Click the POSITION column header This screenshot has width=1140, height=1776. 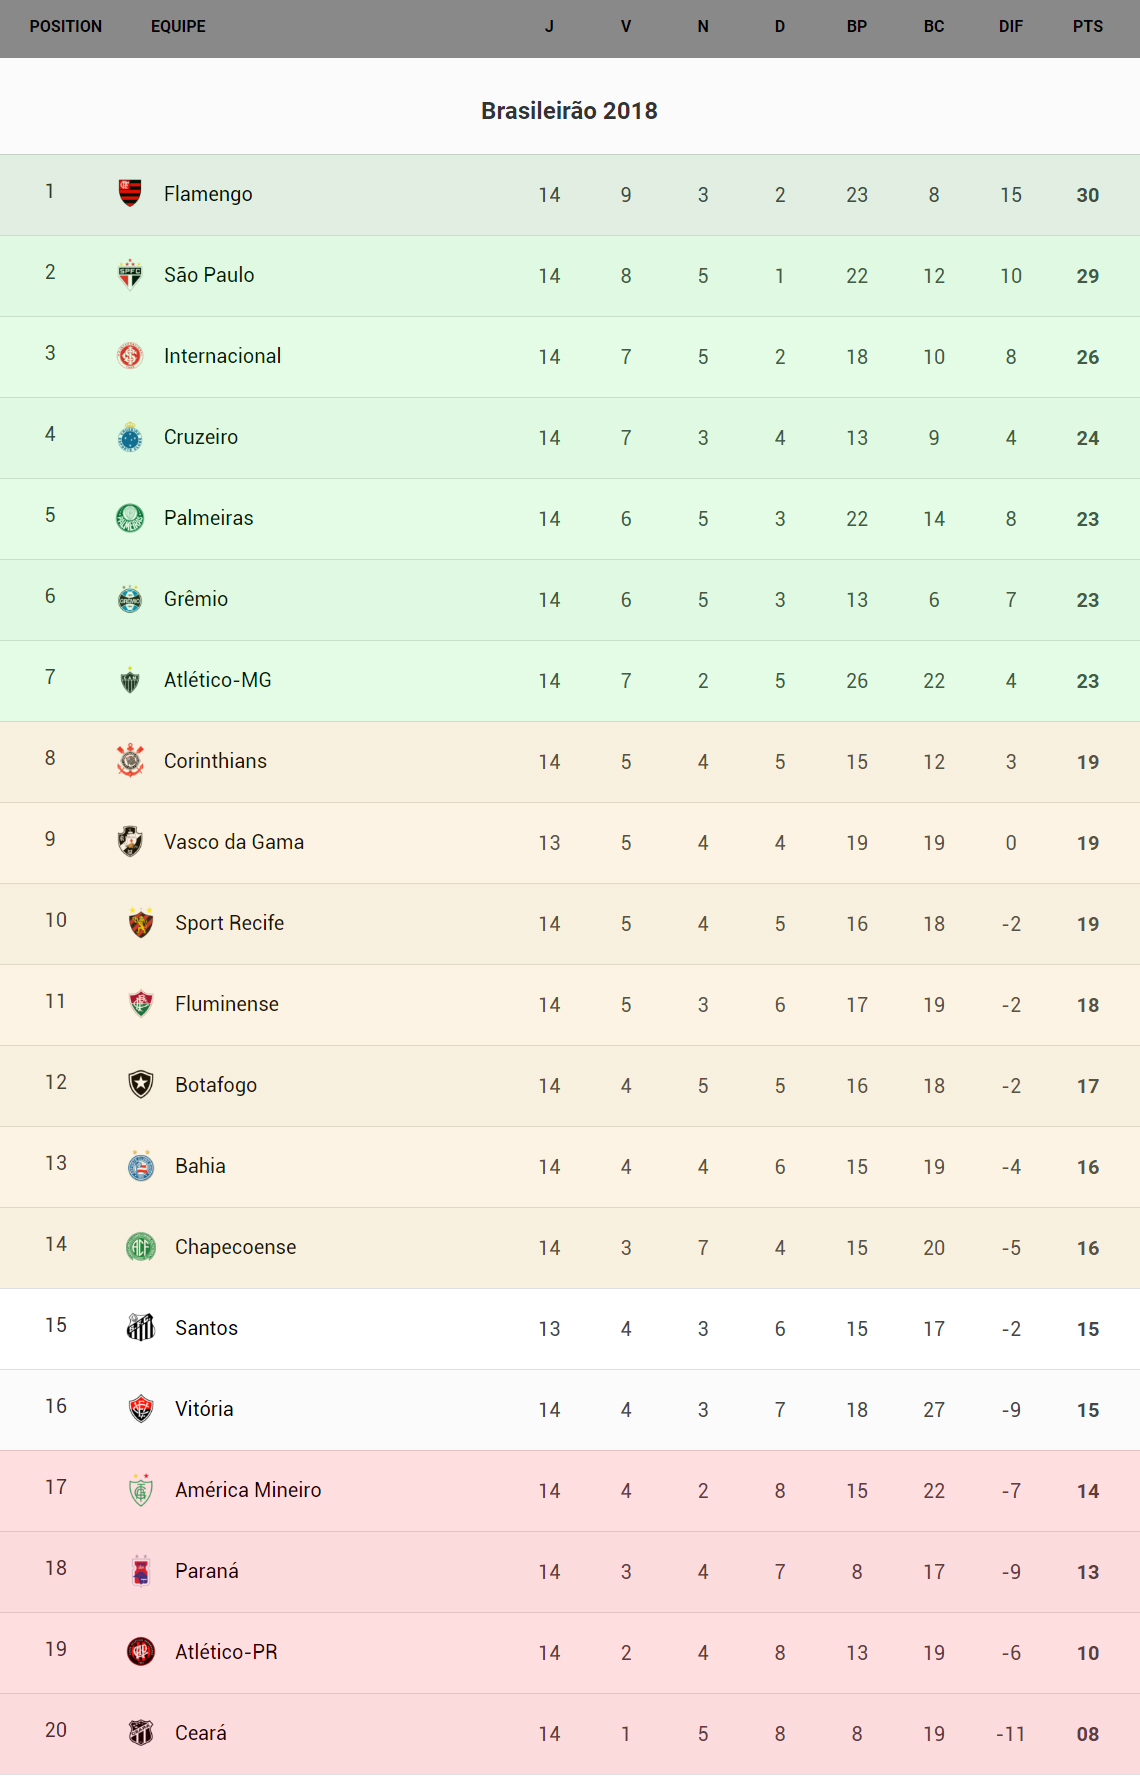tap(66, 27)
